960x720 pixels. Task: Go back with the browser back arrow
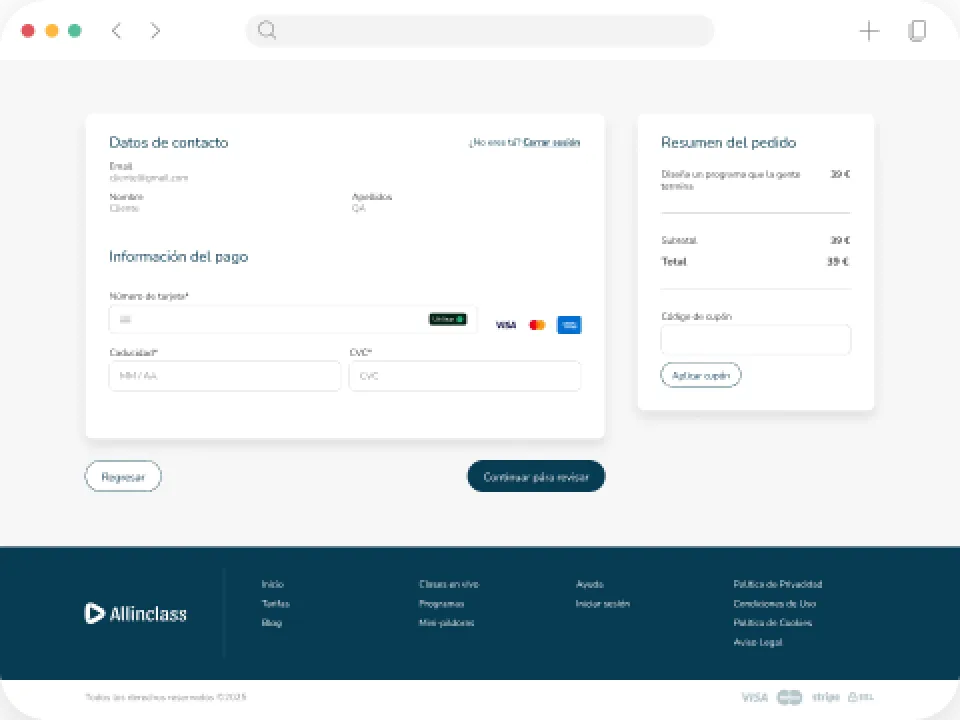pos(116,31)
